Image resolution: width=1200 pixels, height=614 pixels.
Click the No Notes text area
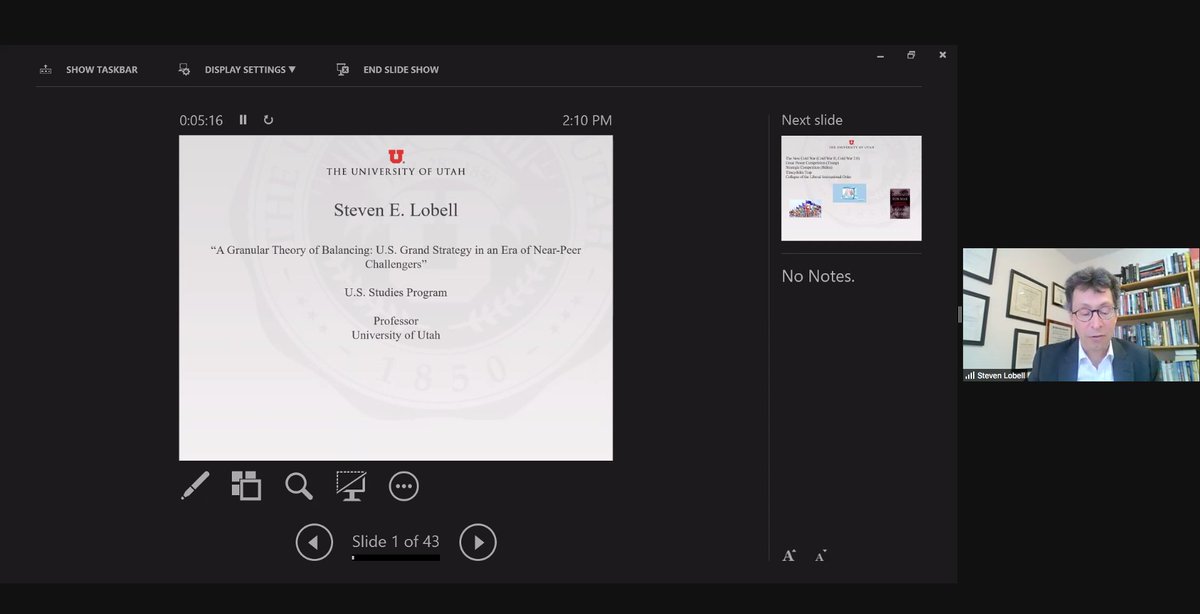click(818, 276)
